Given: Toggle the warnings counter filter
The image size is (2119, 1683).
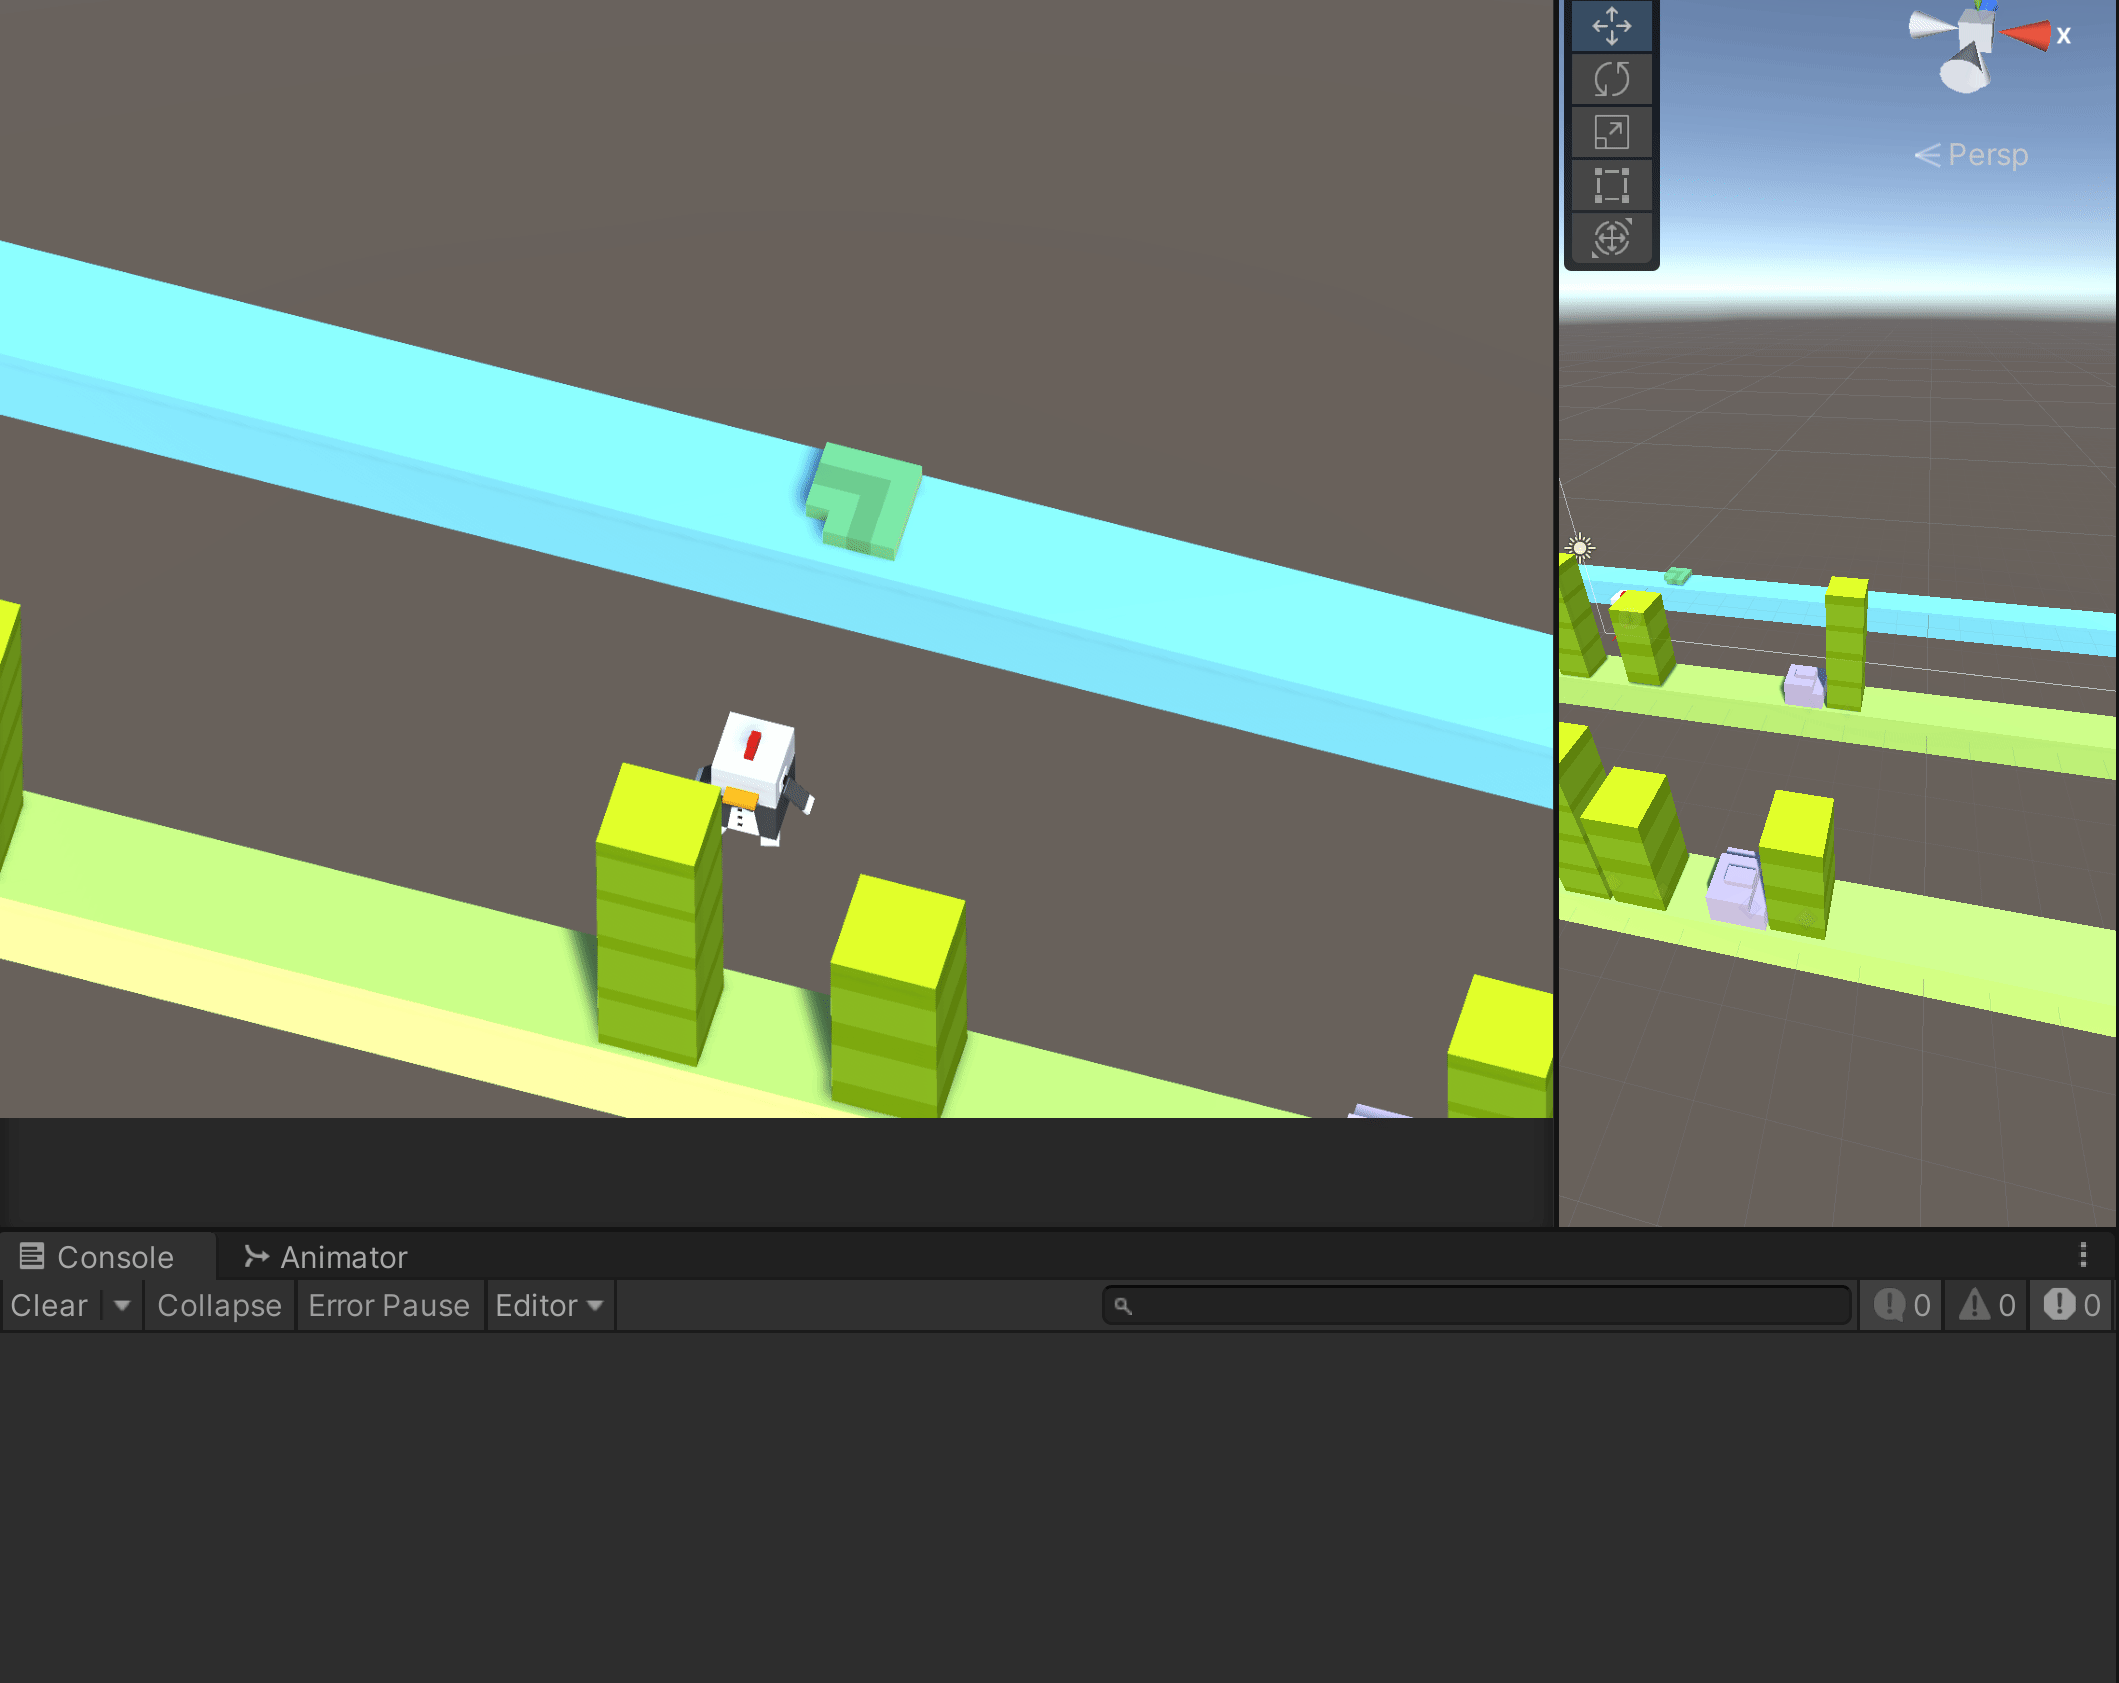Looking at the screenshot, I should (x=1986, y=1305).
